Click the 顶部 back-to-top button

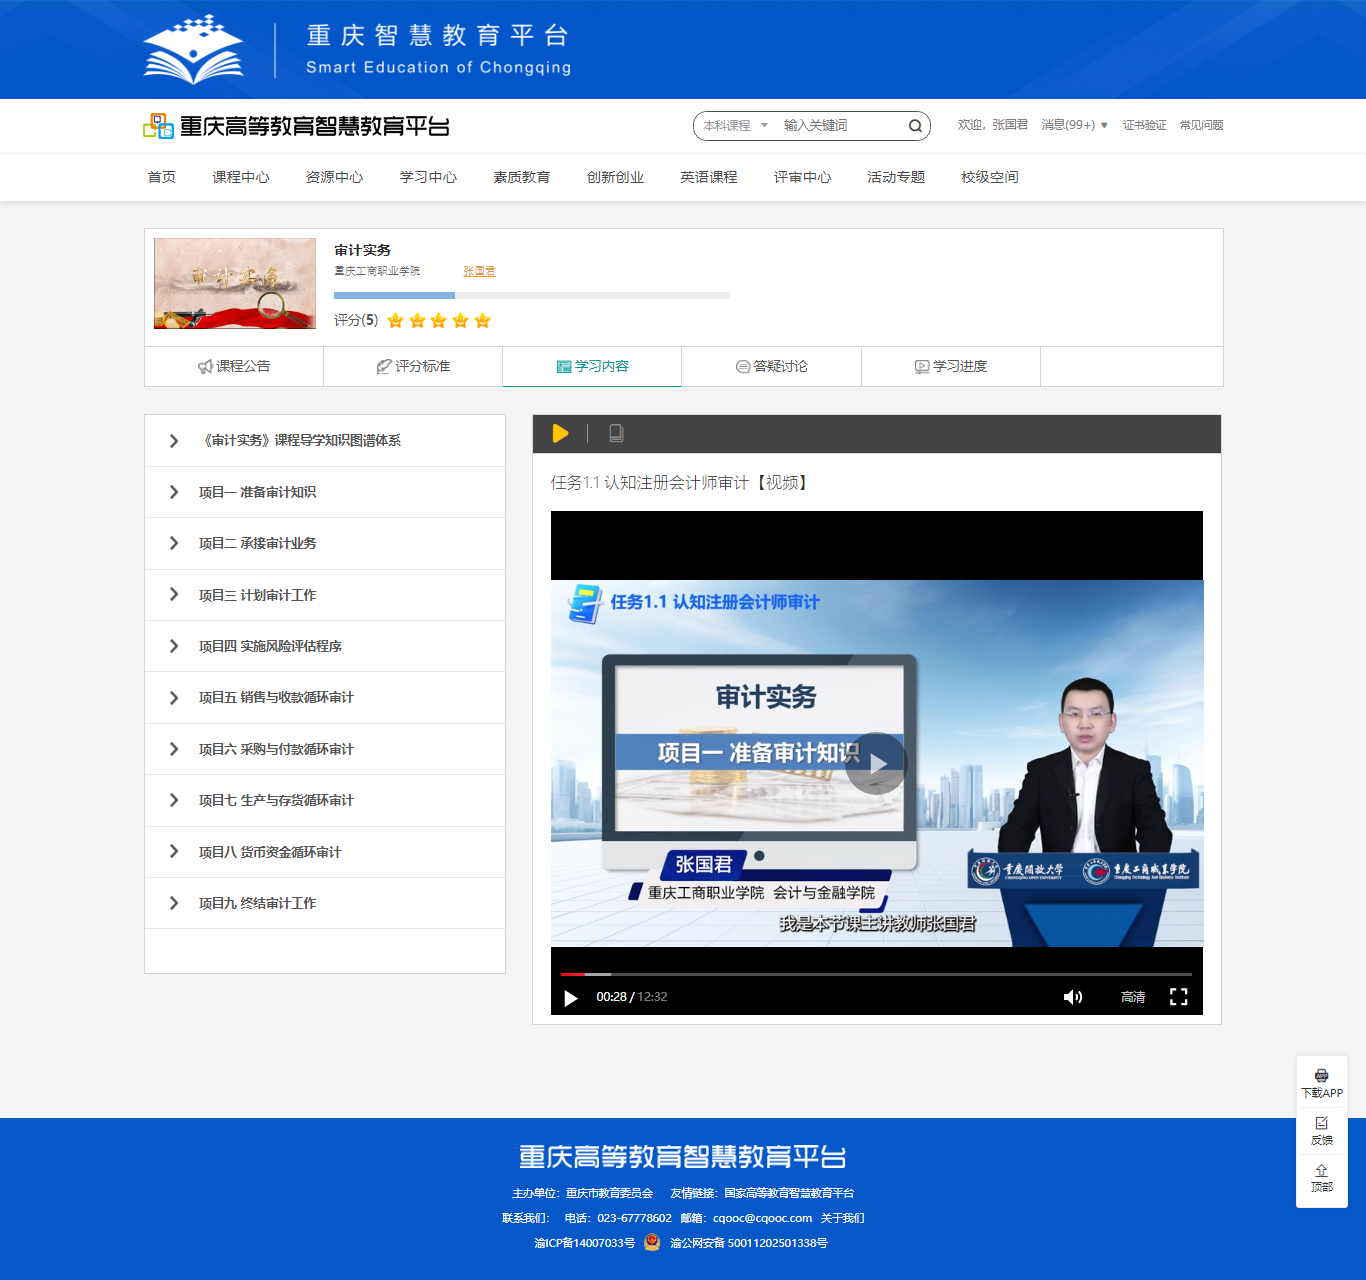[1322, 1178]
